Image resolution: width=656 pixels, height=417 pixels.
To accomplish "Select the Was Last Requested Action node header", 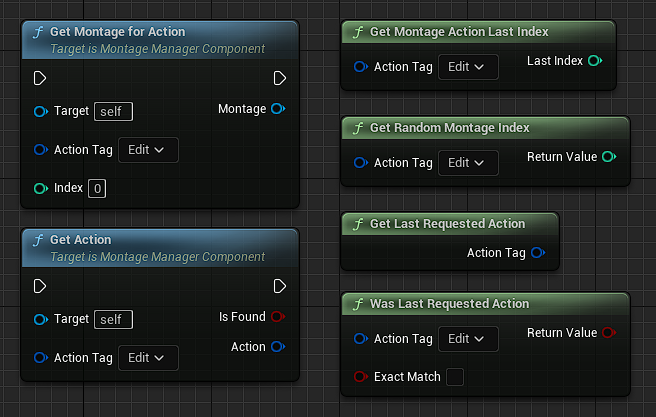I will (449, 304).
